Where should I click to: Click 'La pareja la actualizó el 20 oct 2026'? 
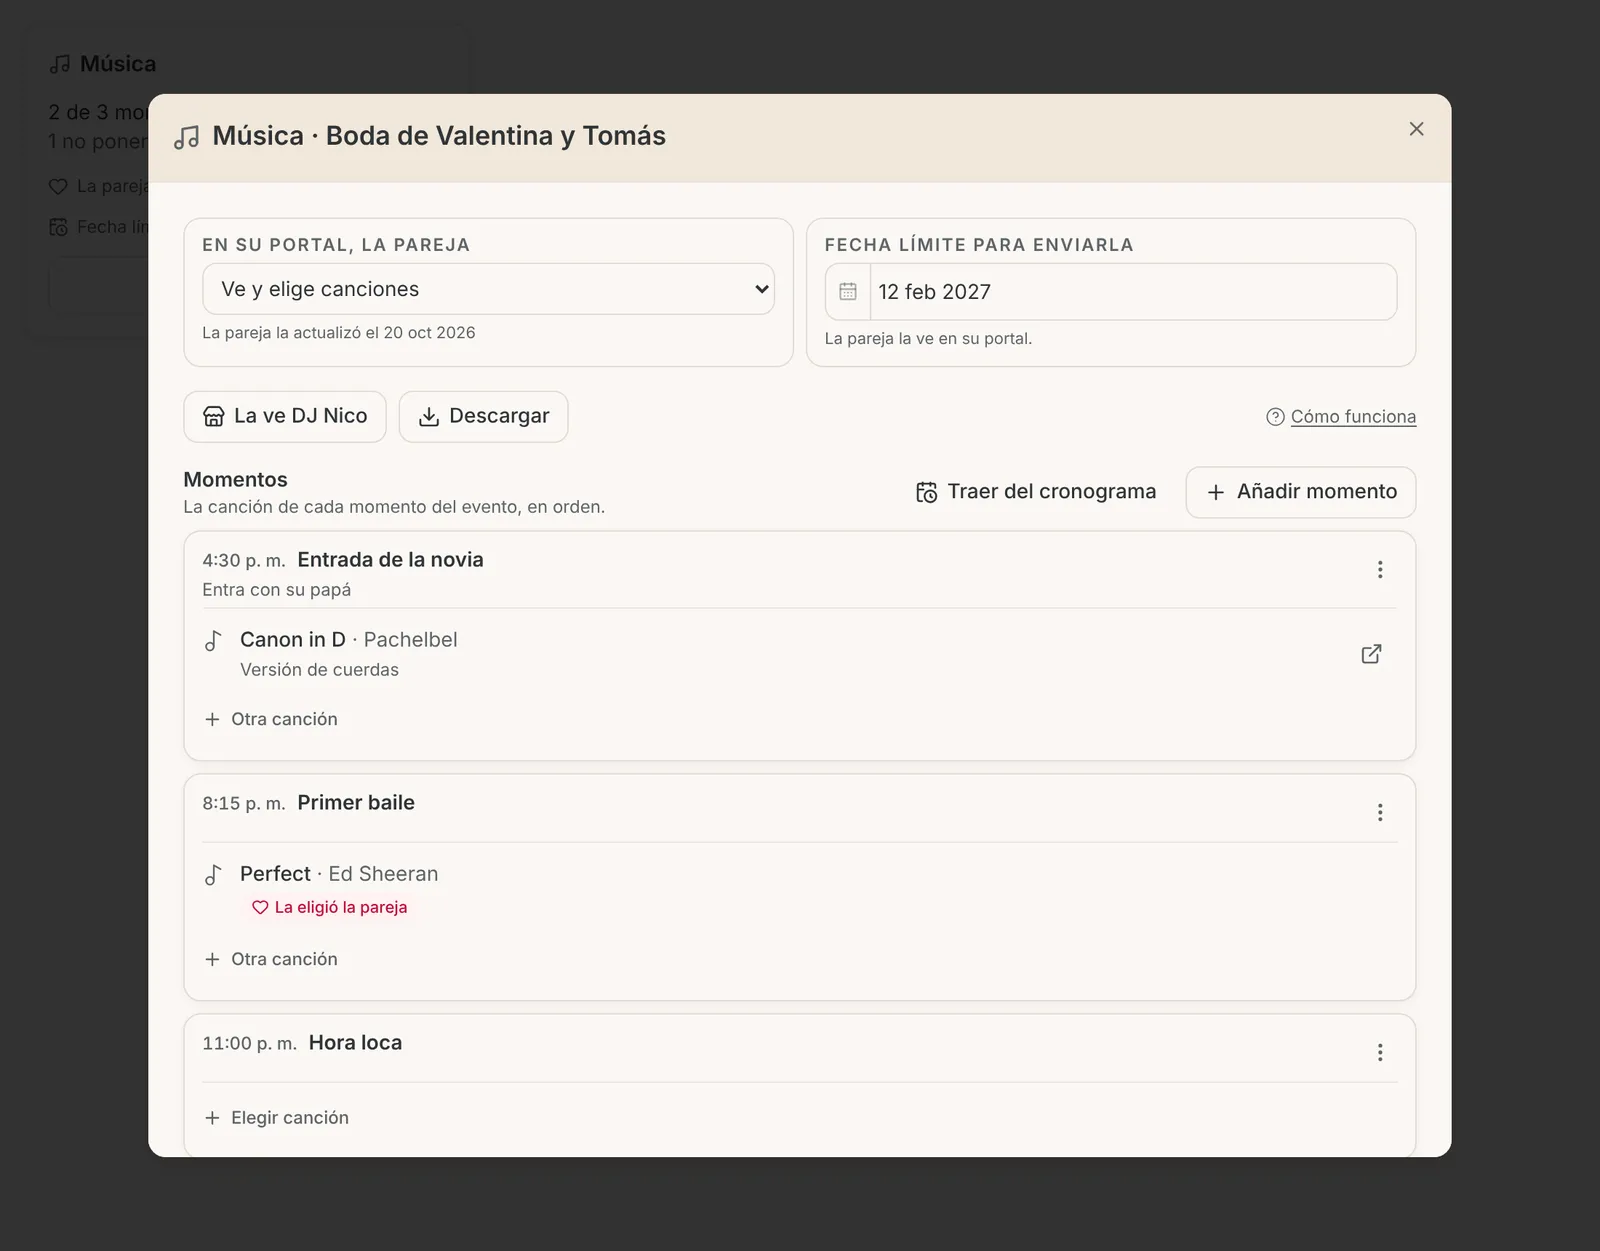pos(339,333)
